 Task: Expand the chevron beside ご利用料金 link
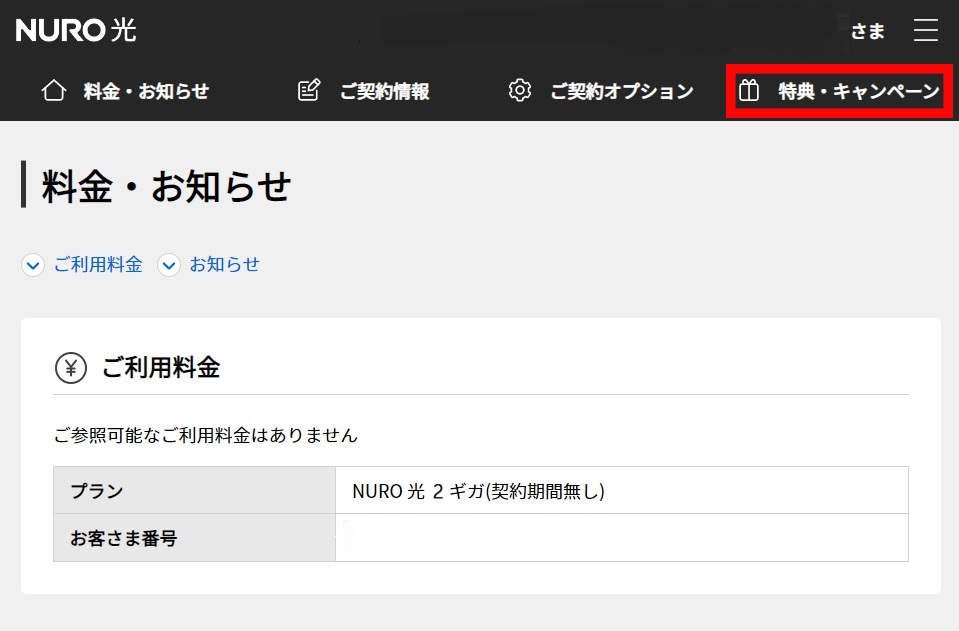[x=33, y=265]
